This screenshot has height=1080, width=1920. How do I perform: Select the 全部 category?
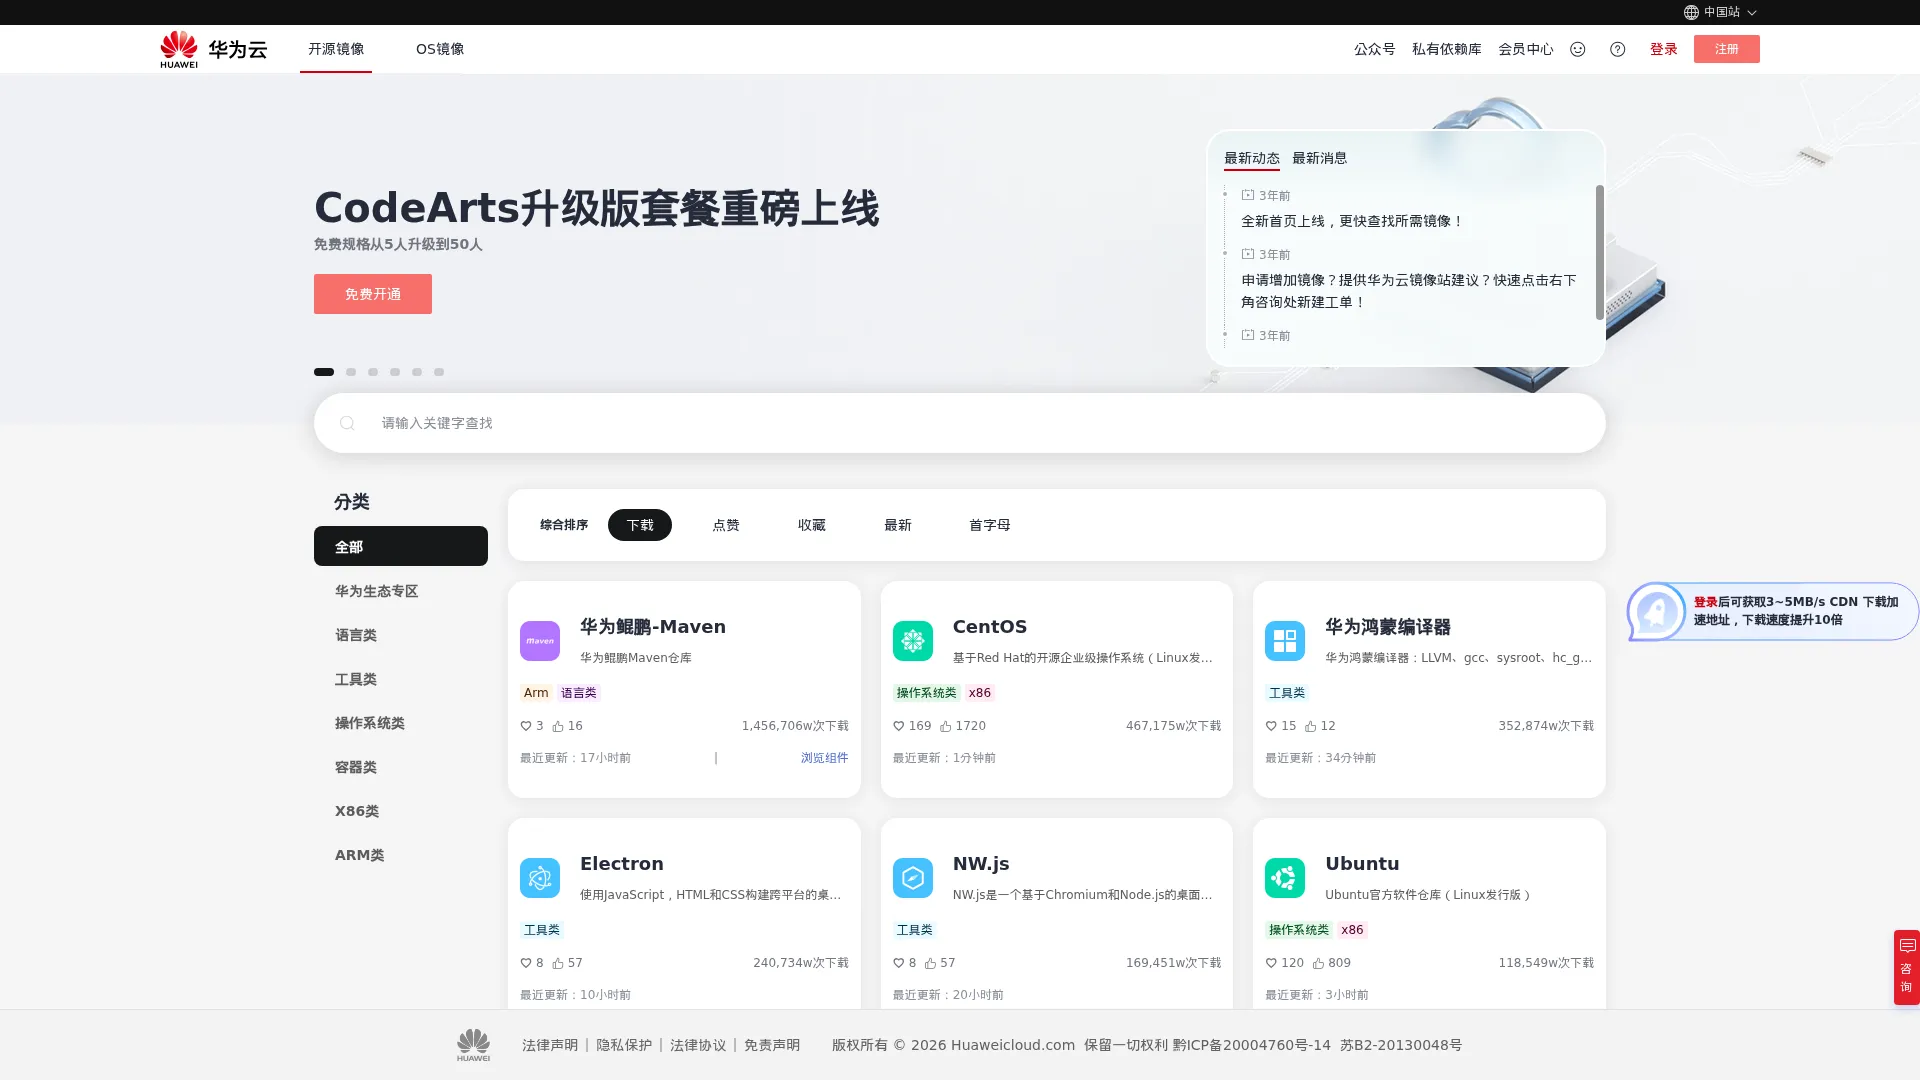(x=401, y=546)
